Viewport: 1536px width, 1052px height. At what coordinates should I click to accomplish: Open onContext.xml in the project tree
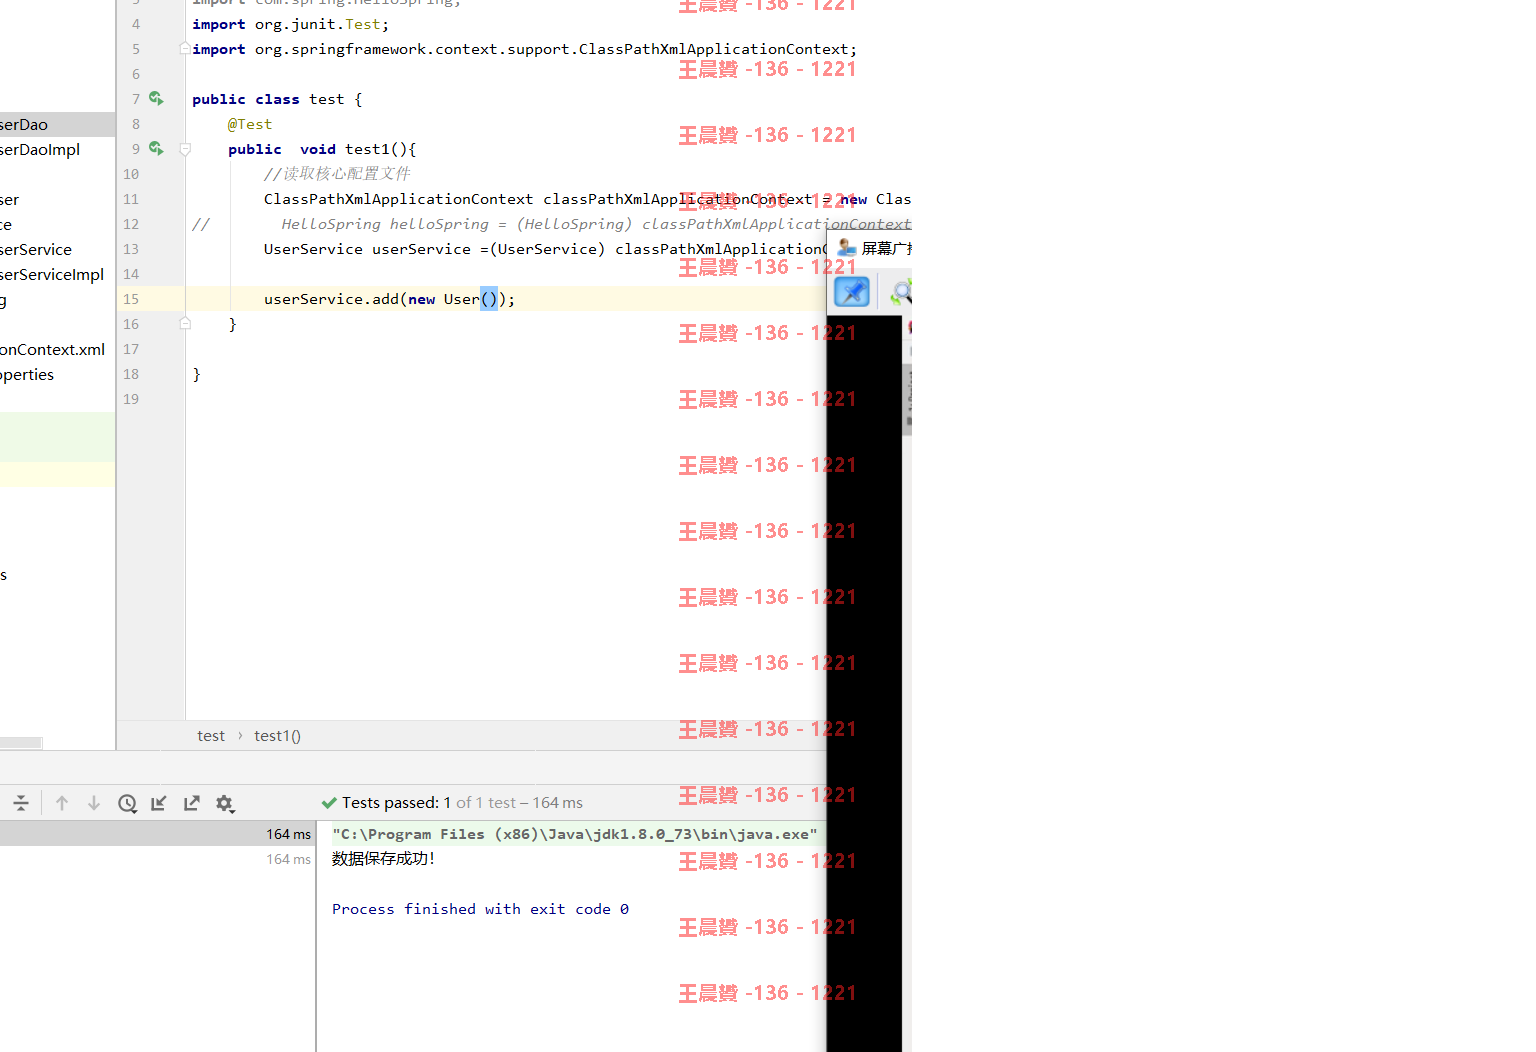pos(52,349)
